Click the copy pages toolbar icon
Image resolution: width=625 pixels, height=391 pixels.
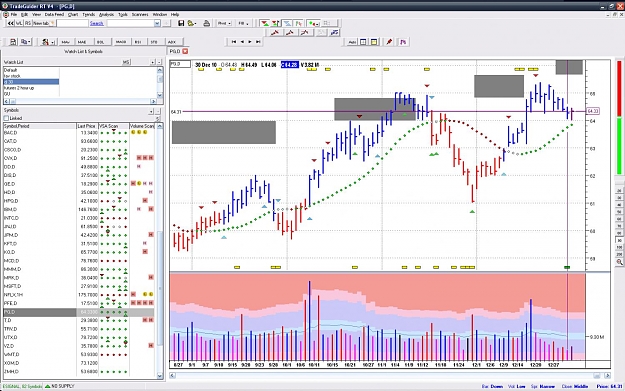[26, 42]
